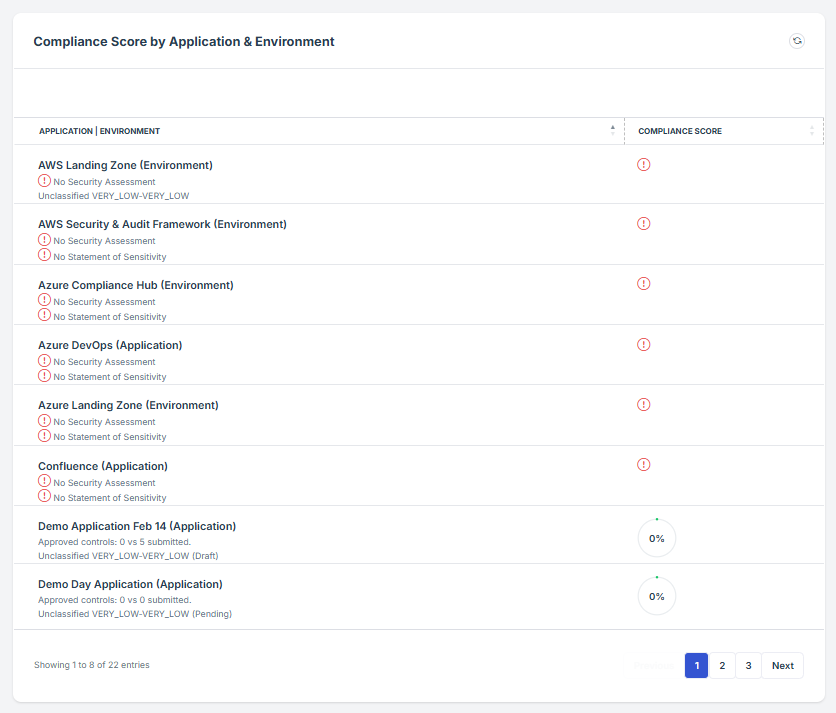836x713 pixels.
Task: Open Demo Application Feb 14 entry
Action: 137,526
